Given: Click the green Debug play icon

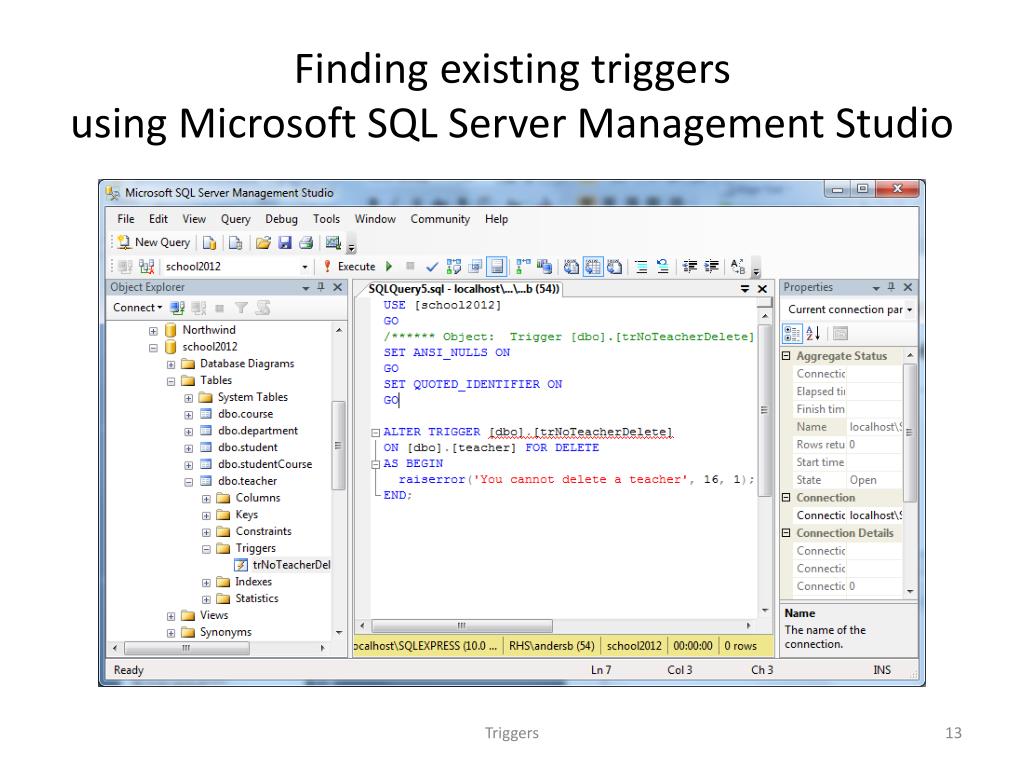Looking at the screenshot, I should (x=389, y=266).
